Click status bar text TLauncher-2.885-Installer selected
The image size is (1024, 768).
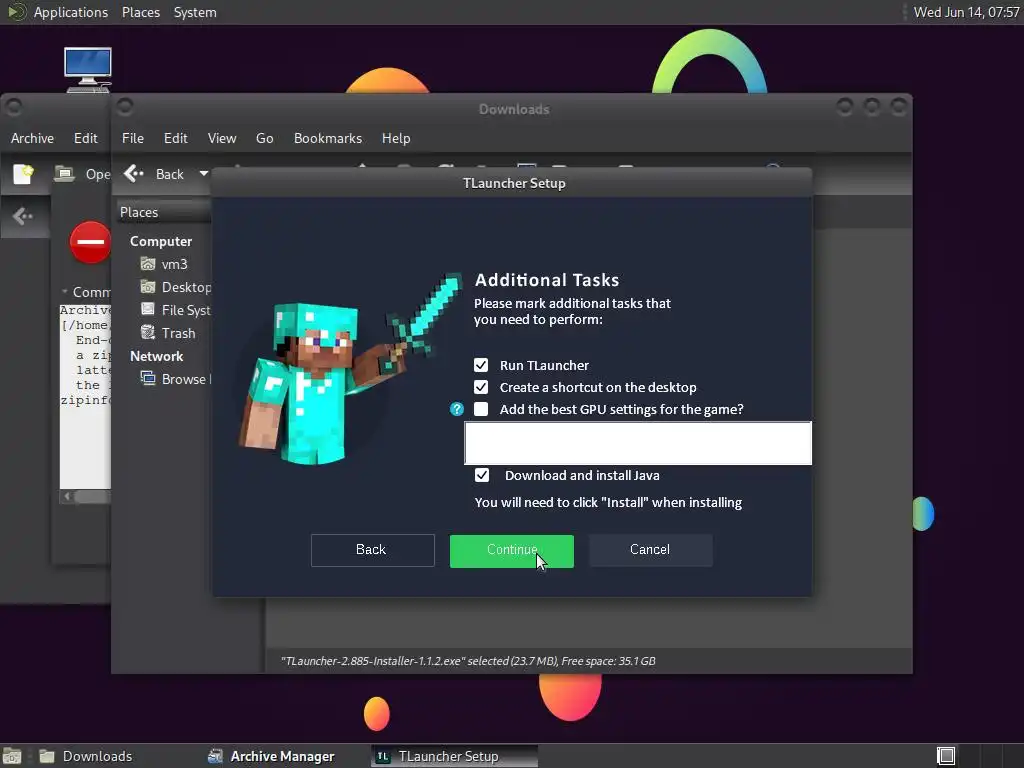coord(468,661)
